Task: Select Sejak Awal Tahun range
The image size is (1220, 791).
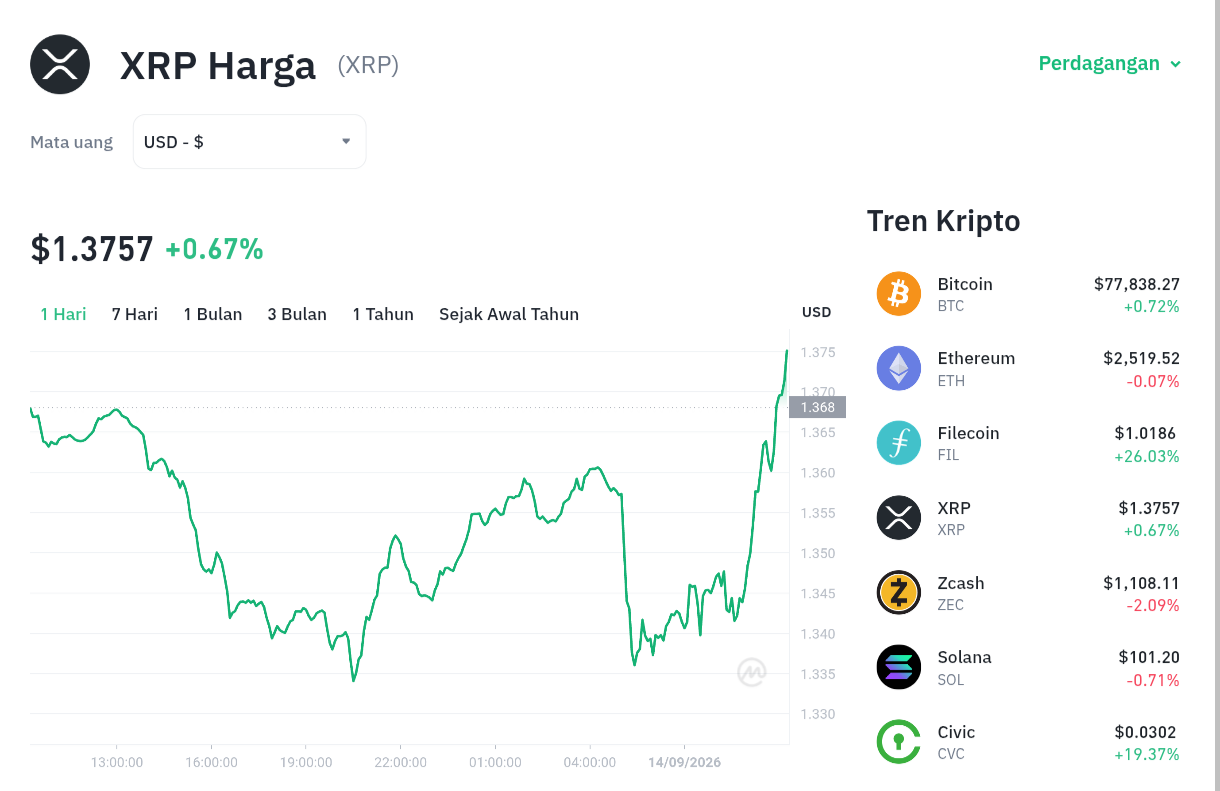Action: pyautogui.click(x=509, y=314)
